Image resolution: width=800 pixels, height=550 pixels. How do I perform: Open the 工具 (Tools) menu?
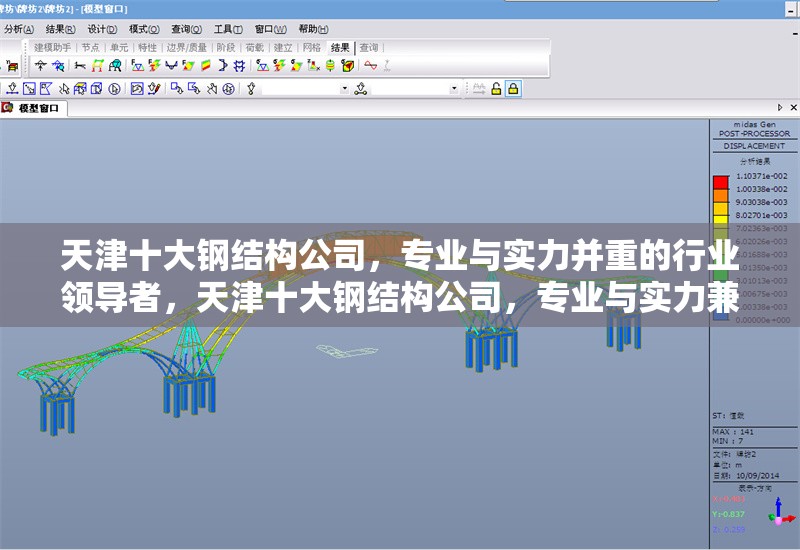[x=228, y=29]
